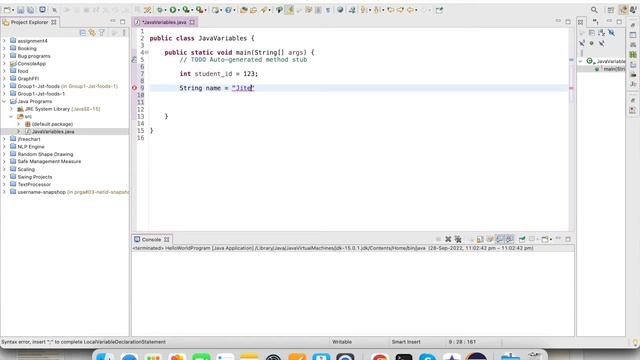
Task: Select the Console tab
Action: (151, 240)
